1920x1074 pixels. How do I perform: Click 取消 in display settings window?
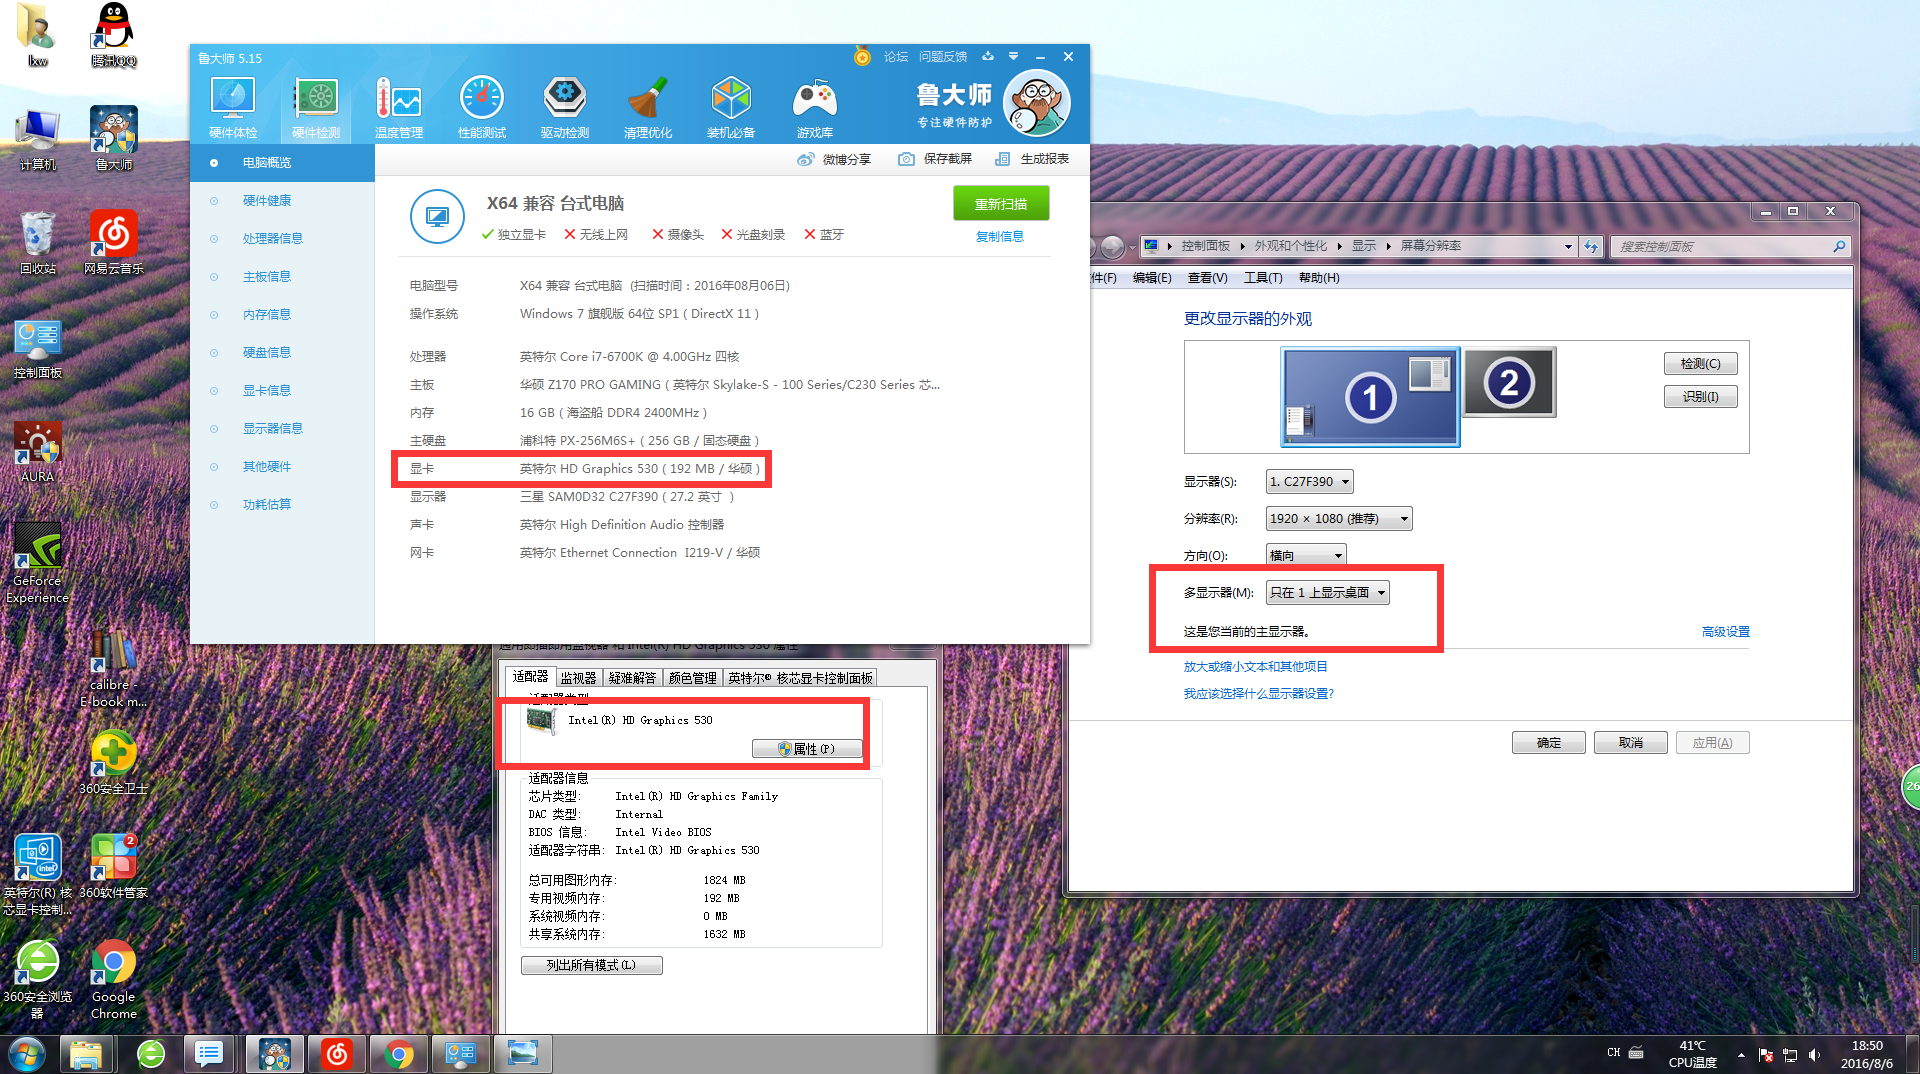1631,743
